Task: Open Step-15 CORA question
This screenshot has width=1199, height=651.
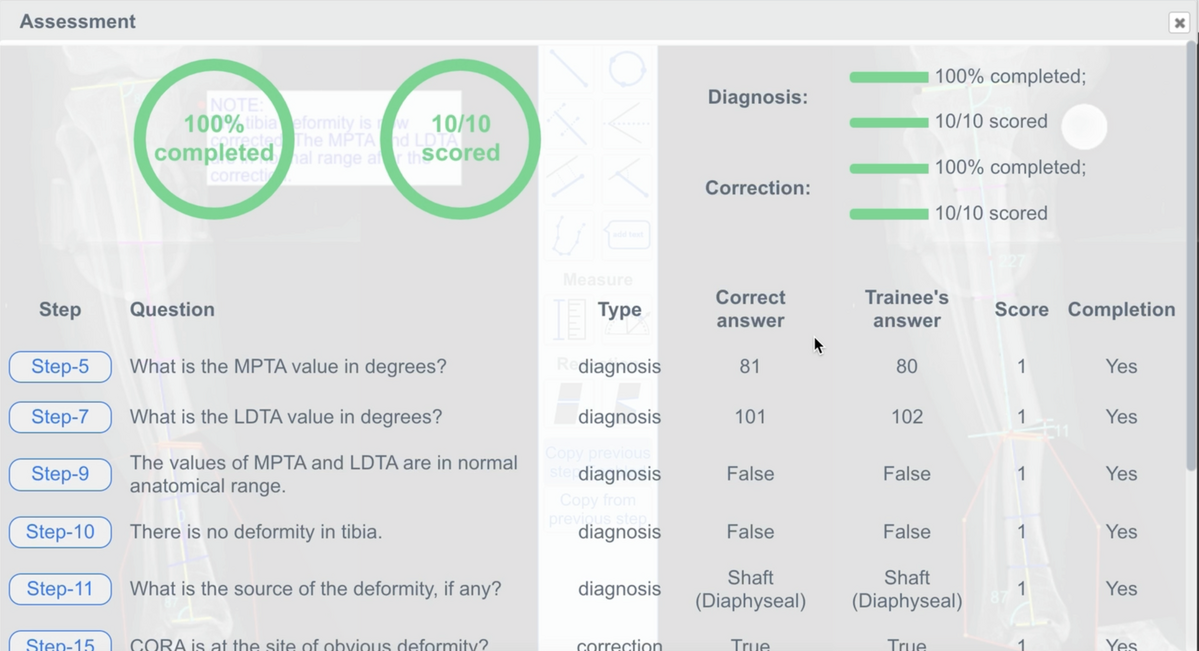Action: (x=60, y=644)
